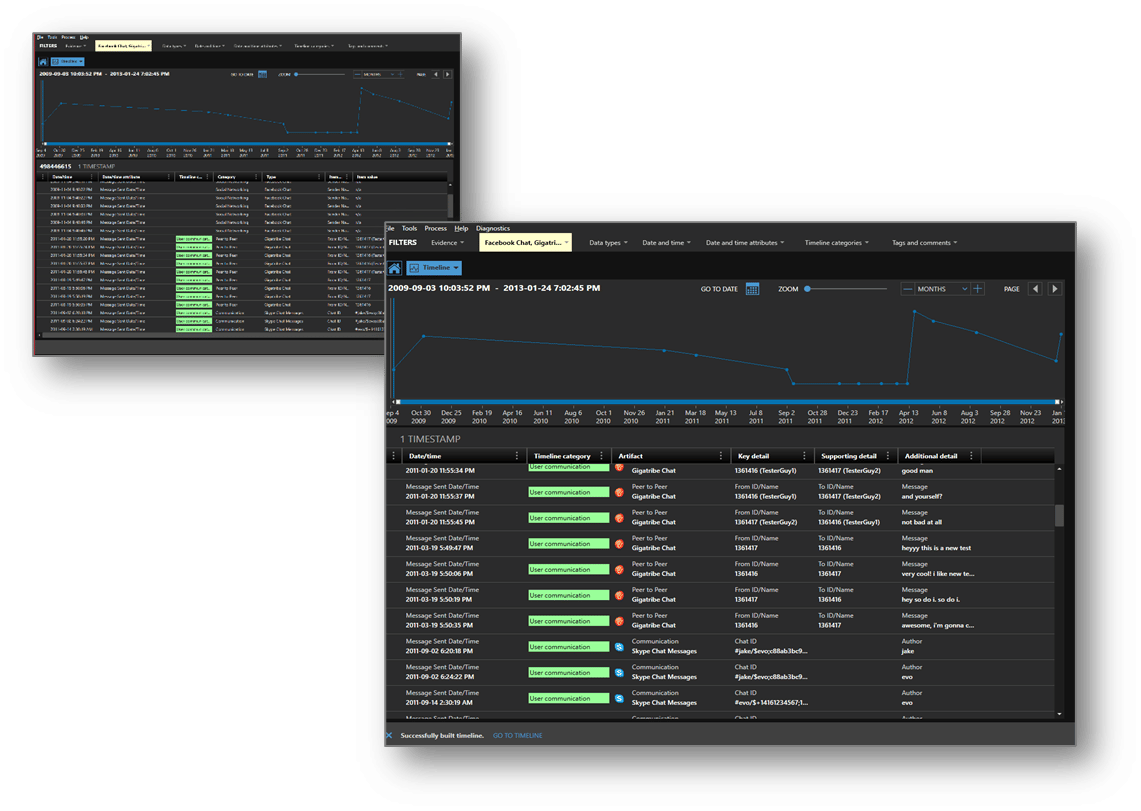Expand Date and time attributes filter
The image size is (1141, 811).
744,243
